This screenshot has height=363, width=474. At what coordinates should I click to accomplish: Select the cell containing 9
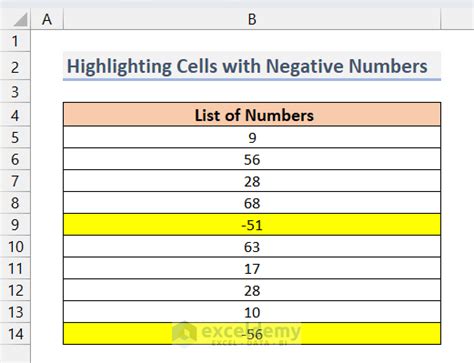coord(252,137)
